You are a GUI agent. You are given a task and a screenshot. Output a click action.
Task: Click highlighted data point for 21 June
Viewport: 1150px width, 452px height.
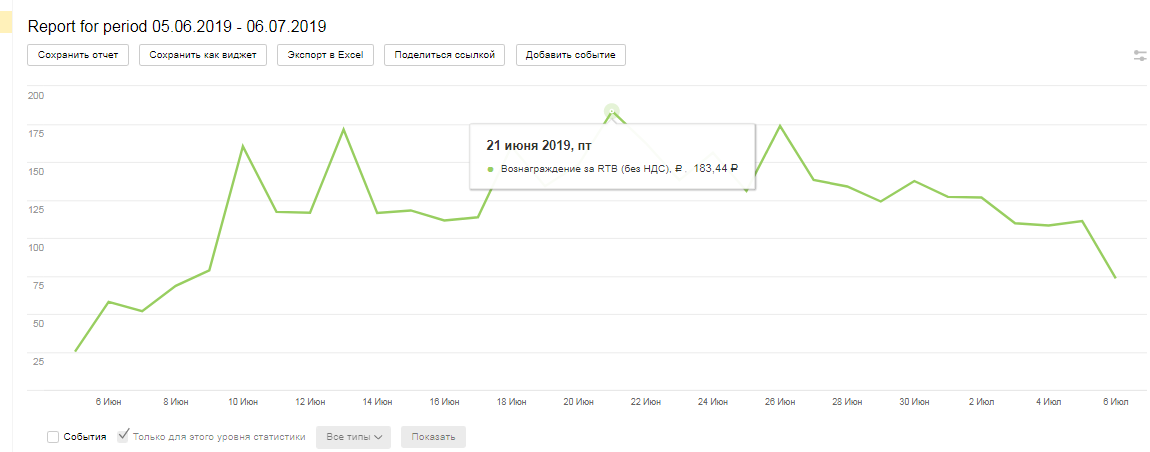[x=611, y=112]
